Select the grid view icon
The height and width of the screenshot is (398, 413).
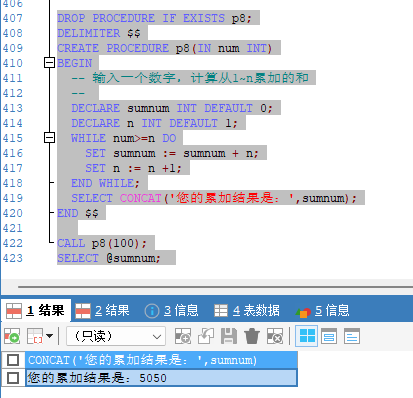point(307,336)
